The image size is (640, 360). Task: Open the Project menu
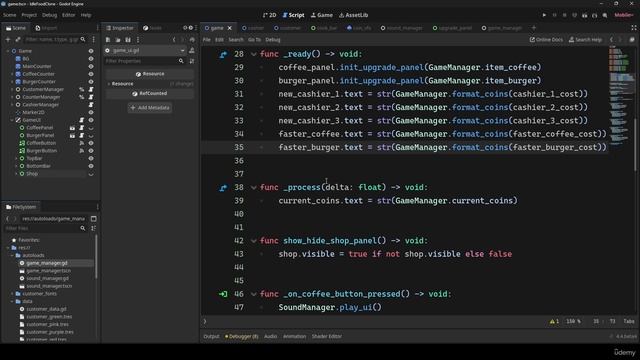pos(29,15)
